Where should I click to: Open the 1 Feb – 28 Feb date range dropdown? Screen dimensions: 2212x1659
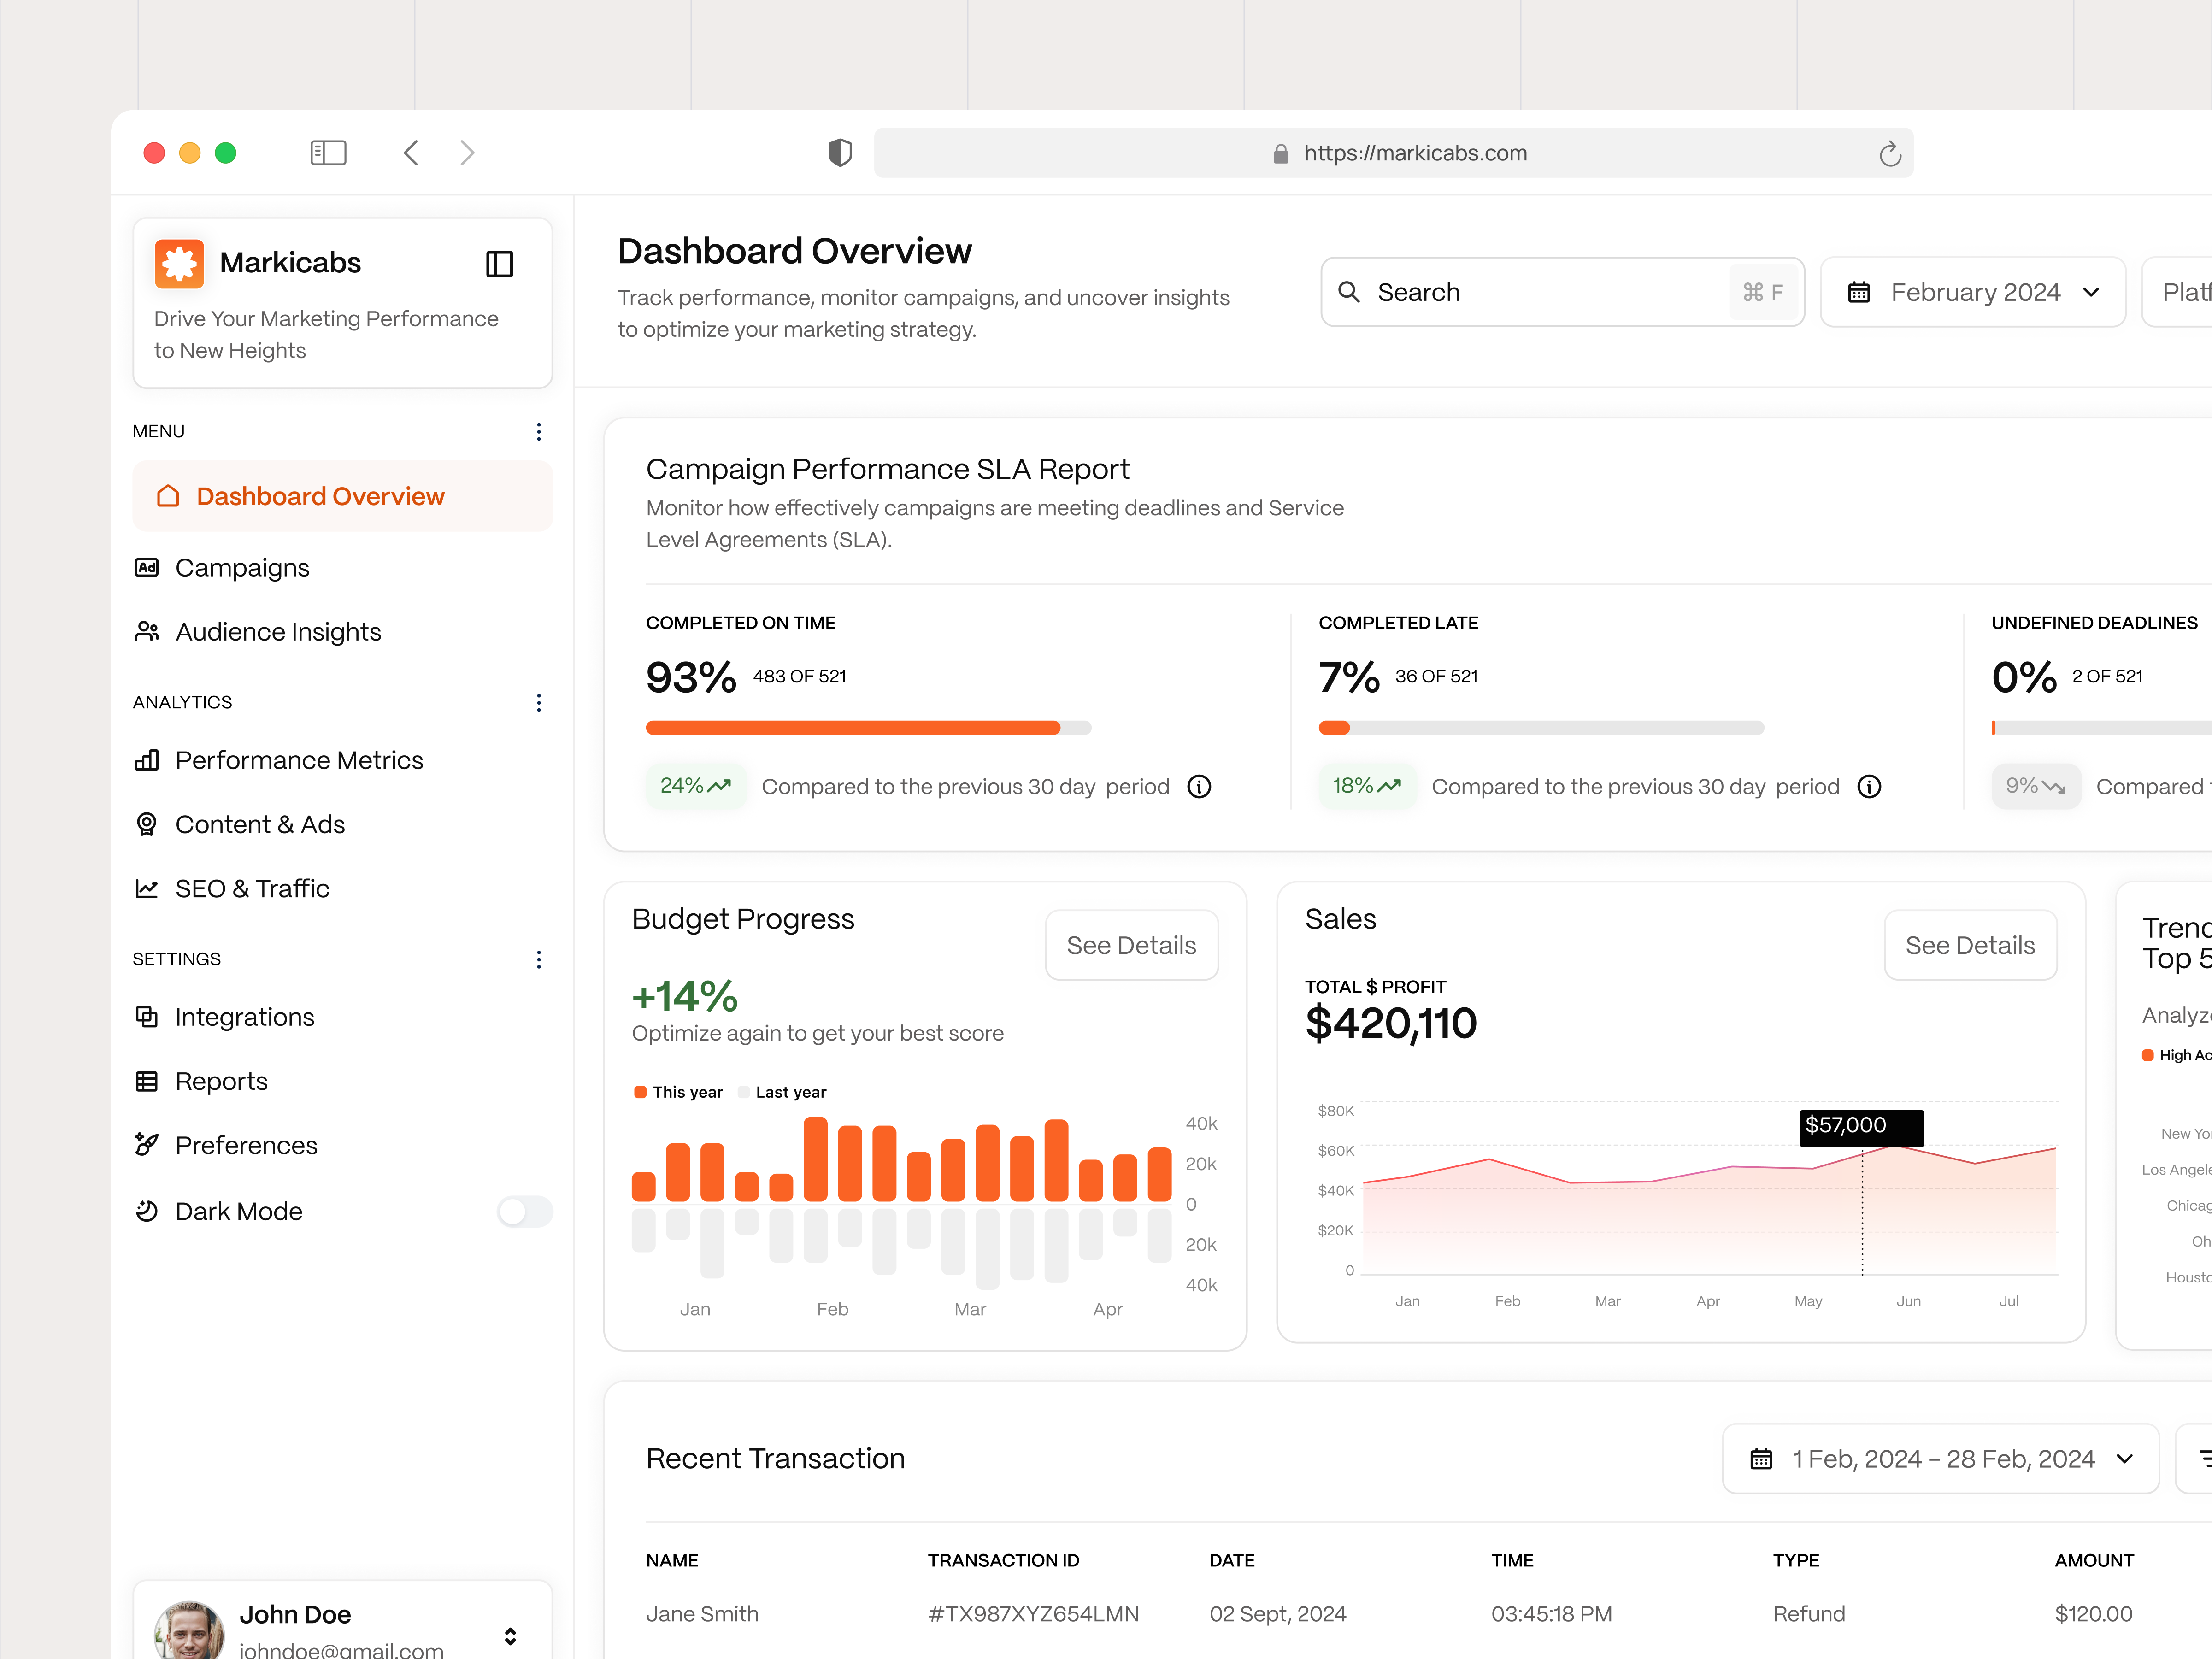[x=1940, y=1459]
